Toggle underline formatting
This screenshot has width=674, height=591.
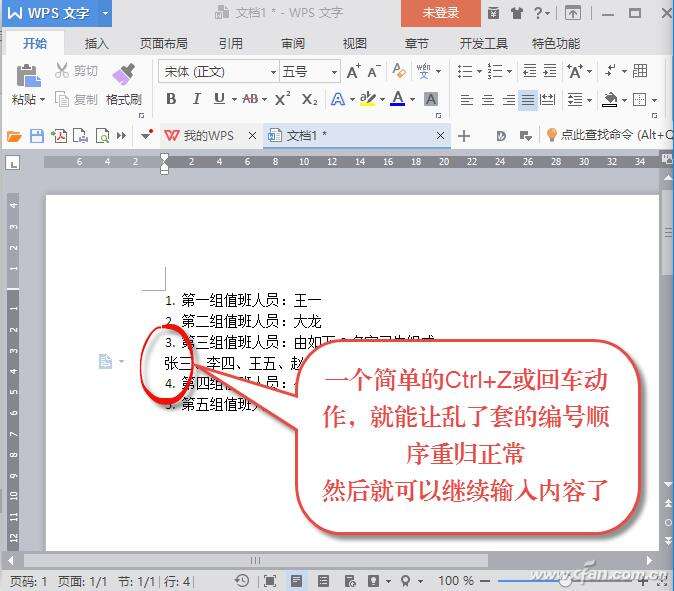[x=220, y=99]
